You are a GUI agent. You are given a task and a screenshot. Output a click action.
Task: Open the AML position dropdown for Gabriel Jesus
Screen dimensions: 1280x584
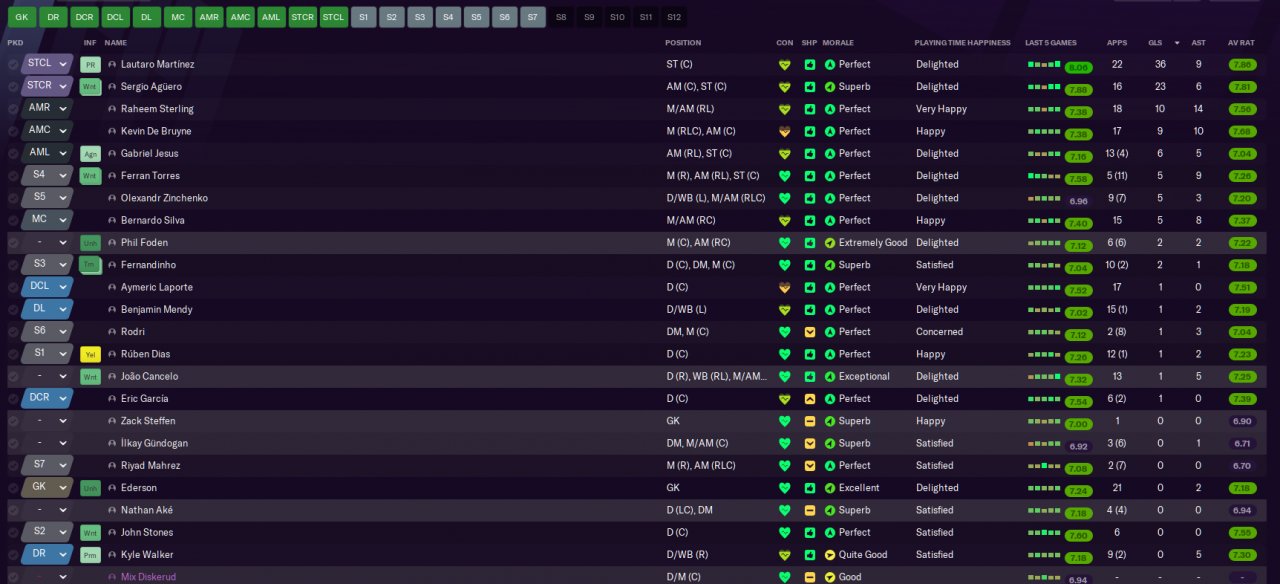pyautogui.click(x=47, y=153)
